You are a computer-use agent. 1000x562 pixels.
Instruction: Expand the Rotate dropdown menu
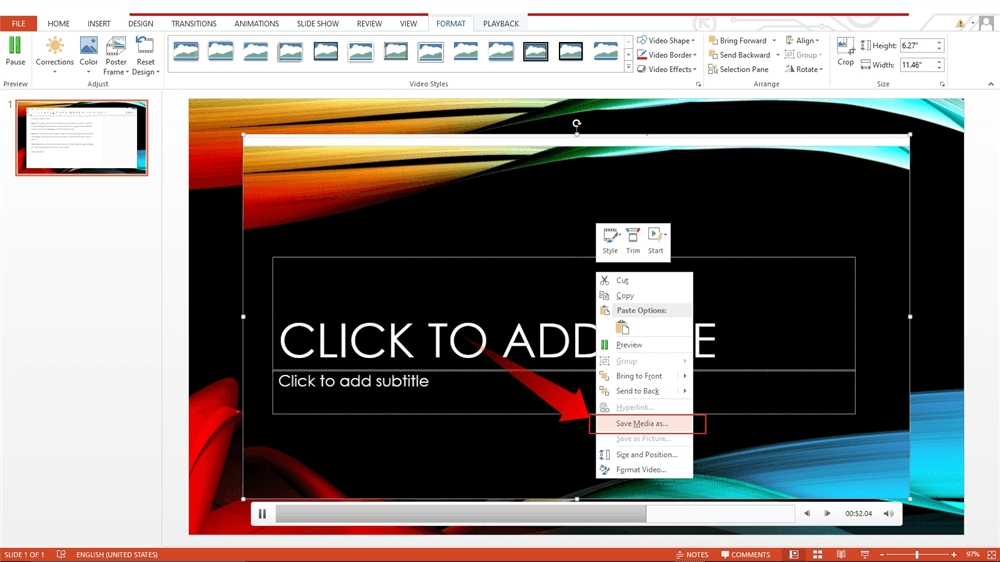[x=806, y=69]
